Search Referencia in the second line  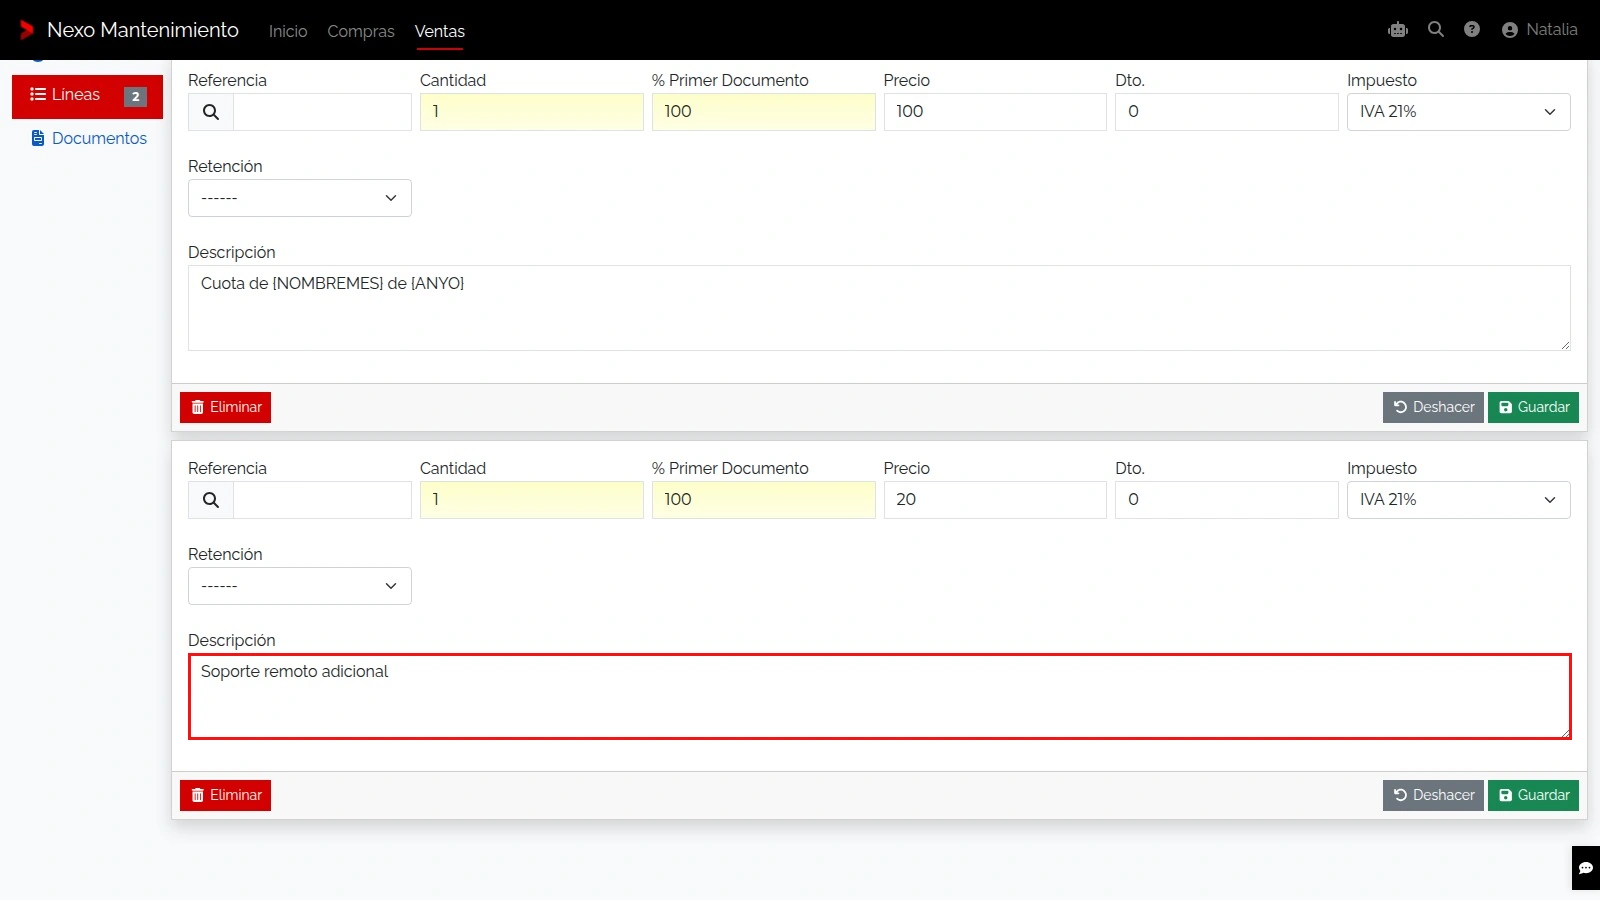211,500
